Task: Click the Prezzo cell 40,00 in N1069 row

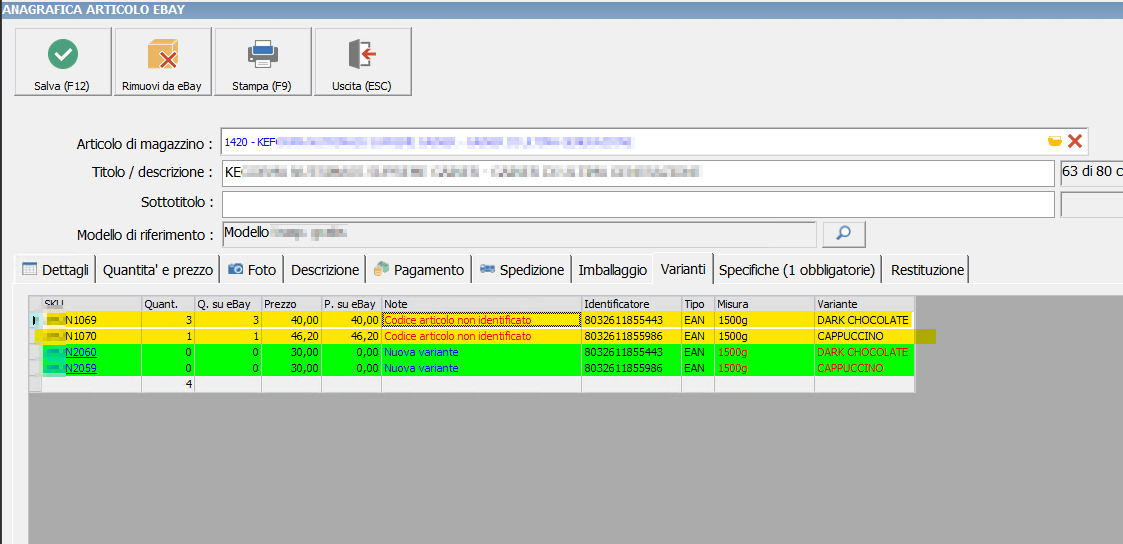Action: [x=291, y=320]
